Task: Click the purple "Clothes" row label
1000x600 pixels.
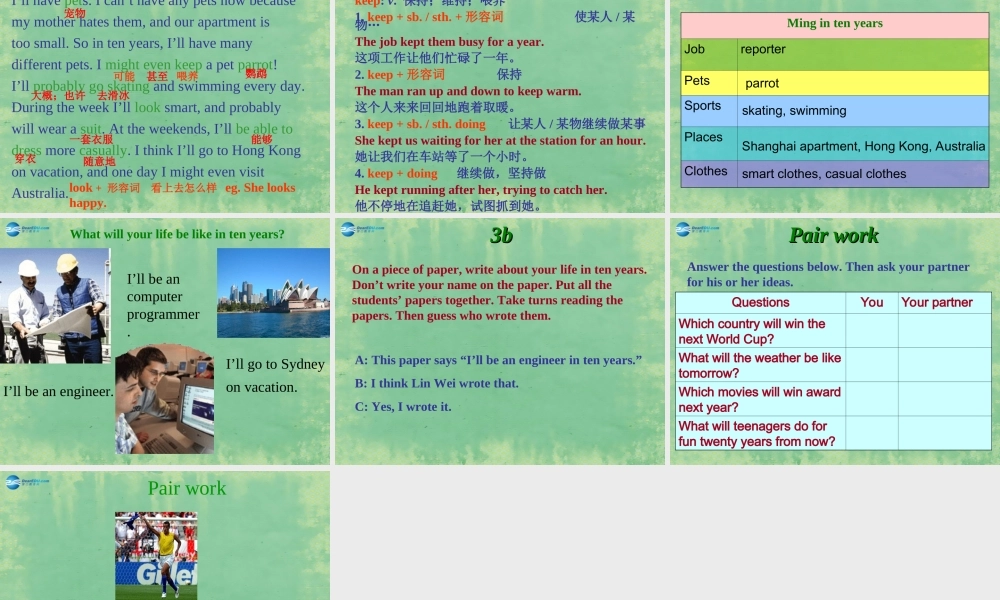Action: coord(708,172)
